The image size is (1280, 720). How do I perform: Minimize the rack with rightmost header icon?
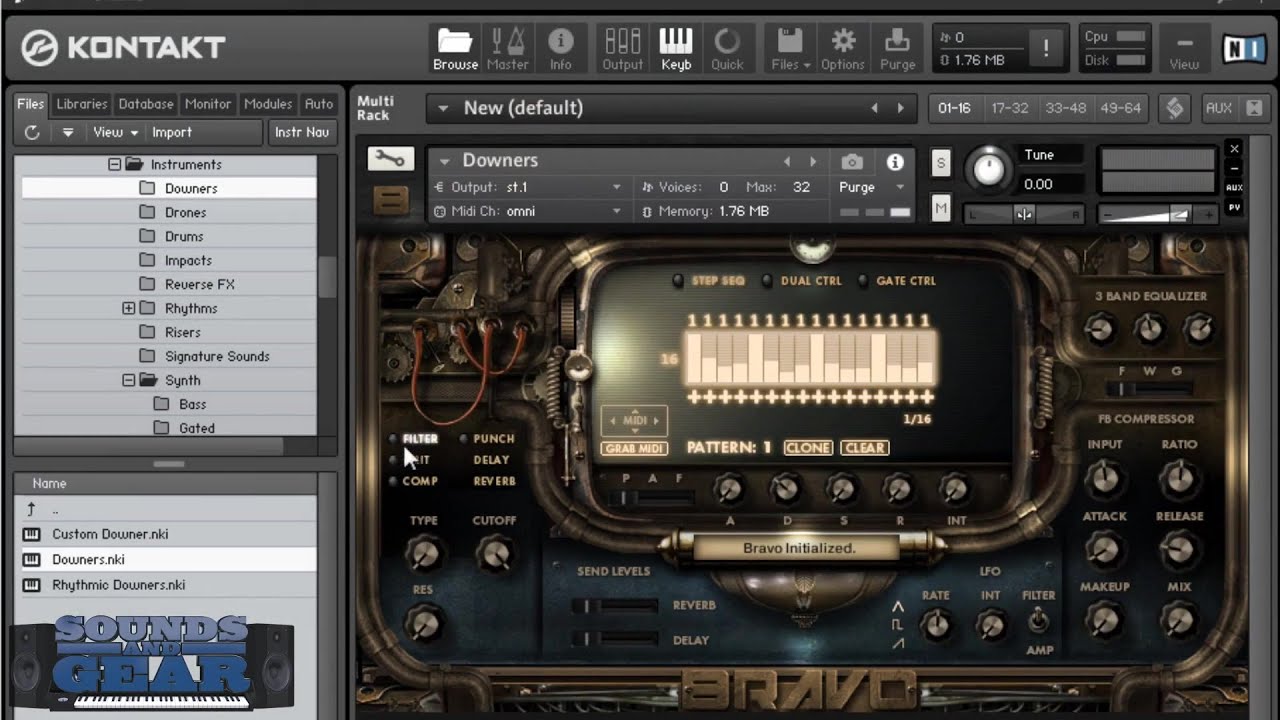tap(1256, 108)
